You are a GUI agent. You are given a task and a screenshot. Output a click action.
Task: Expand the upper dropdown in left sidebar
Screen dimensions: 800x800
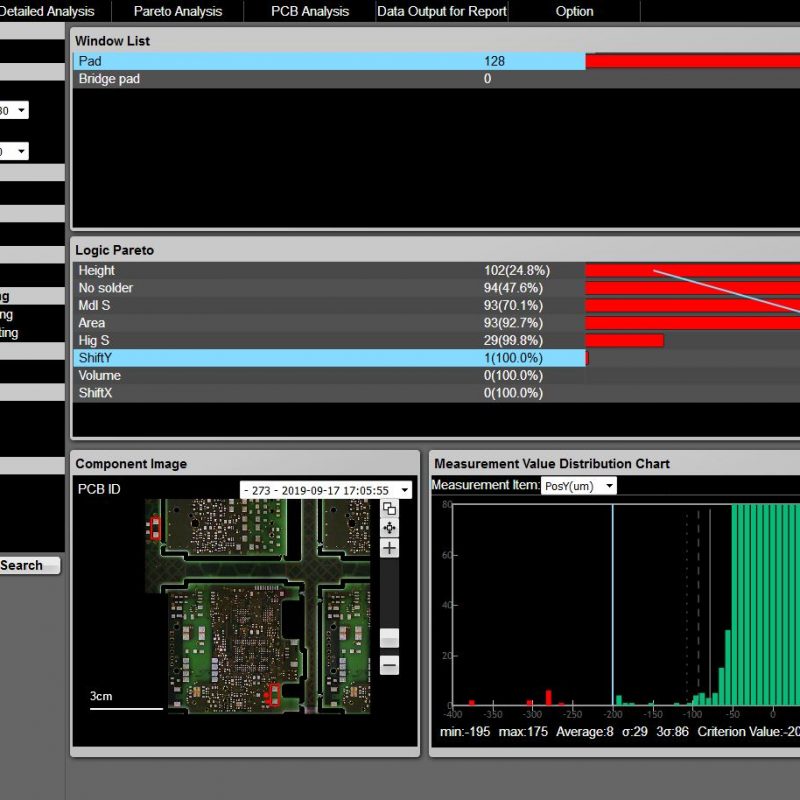pos(21,110)
